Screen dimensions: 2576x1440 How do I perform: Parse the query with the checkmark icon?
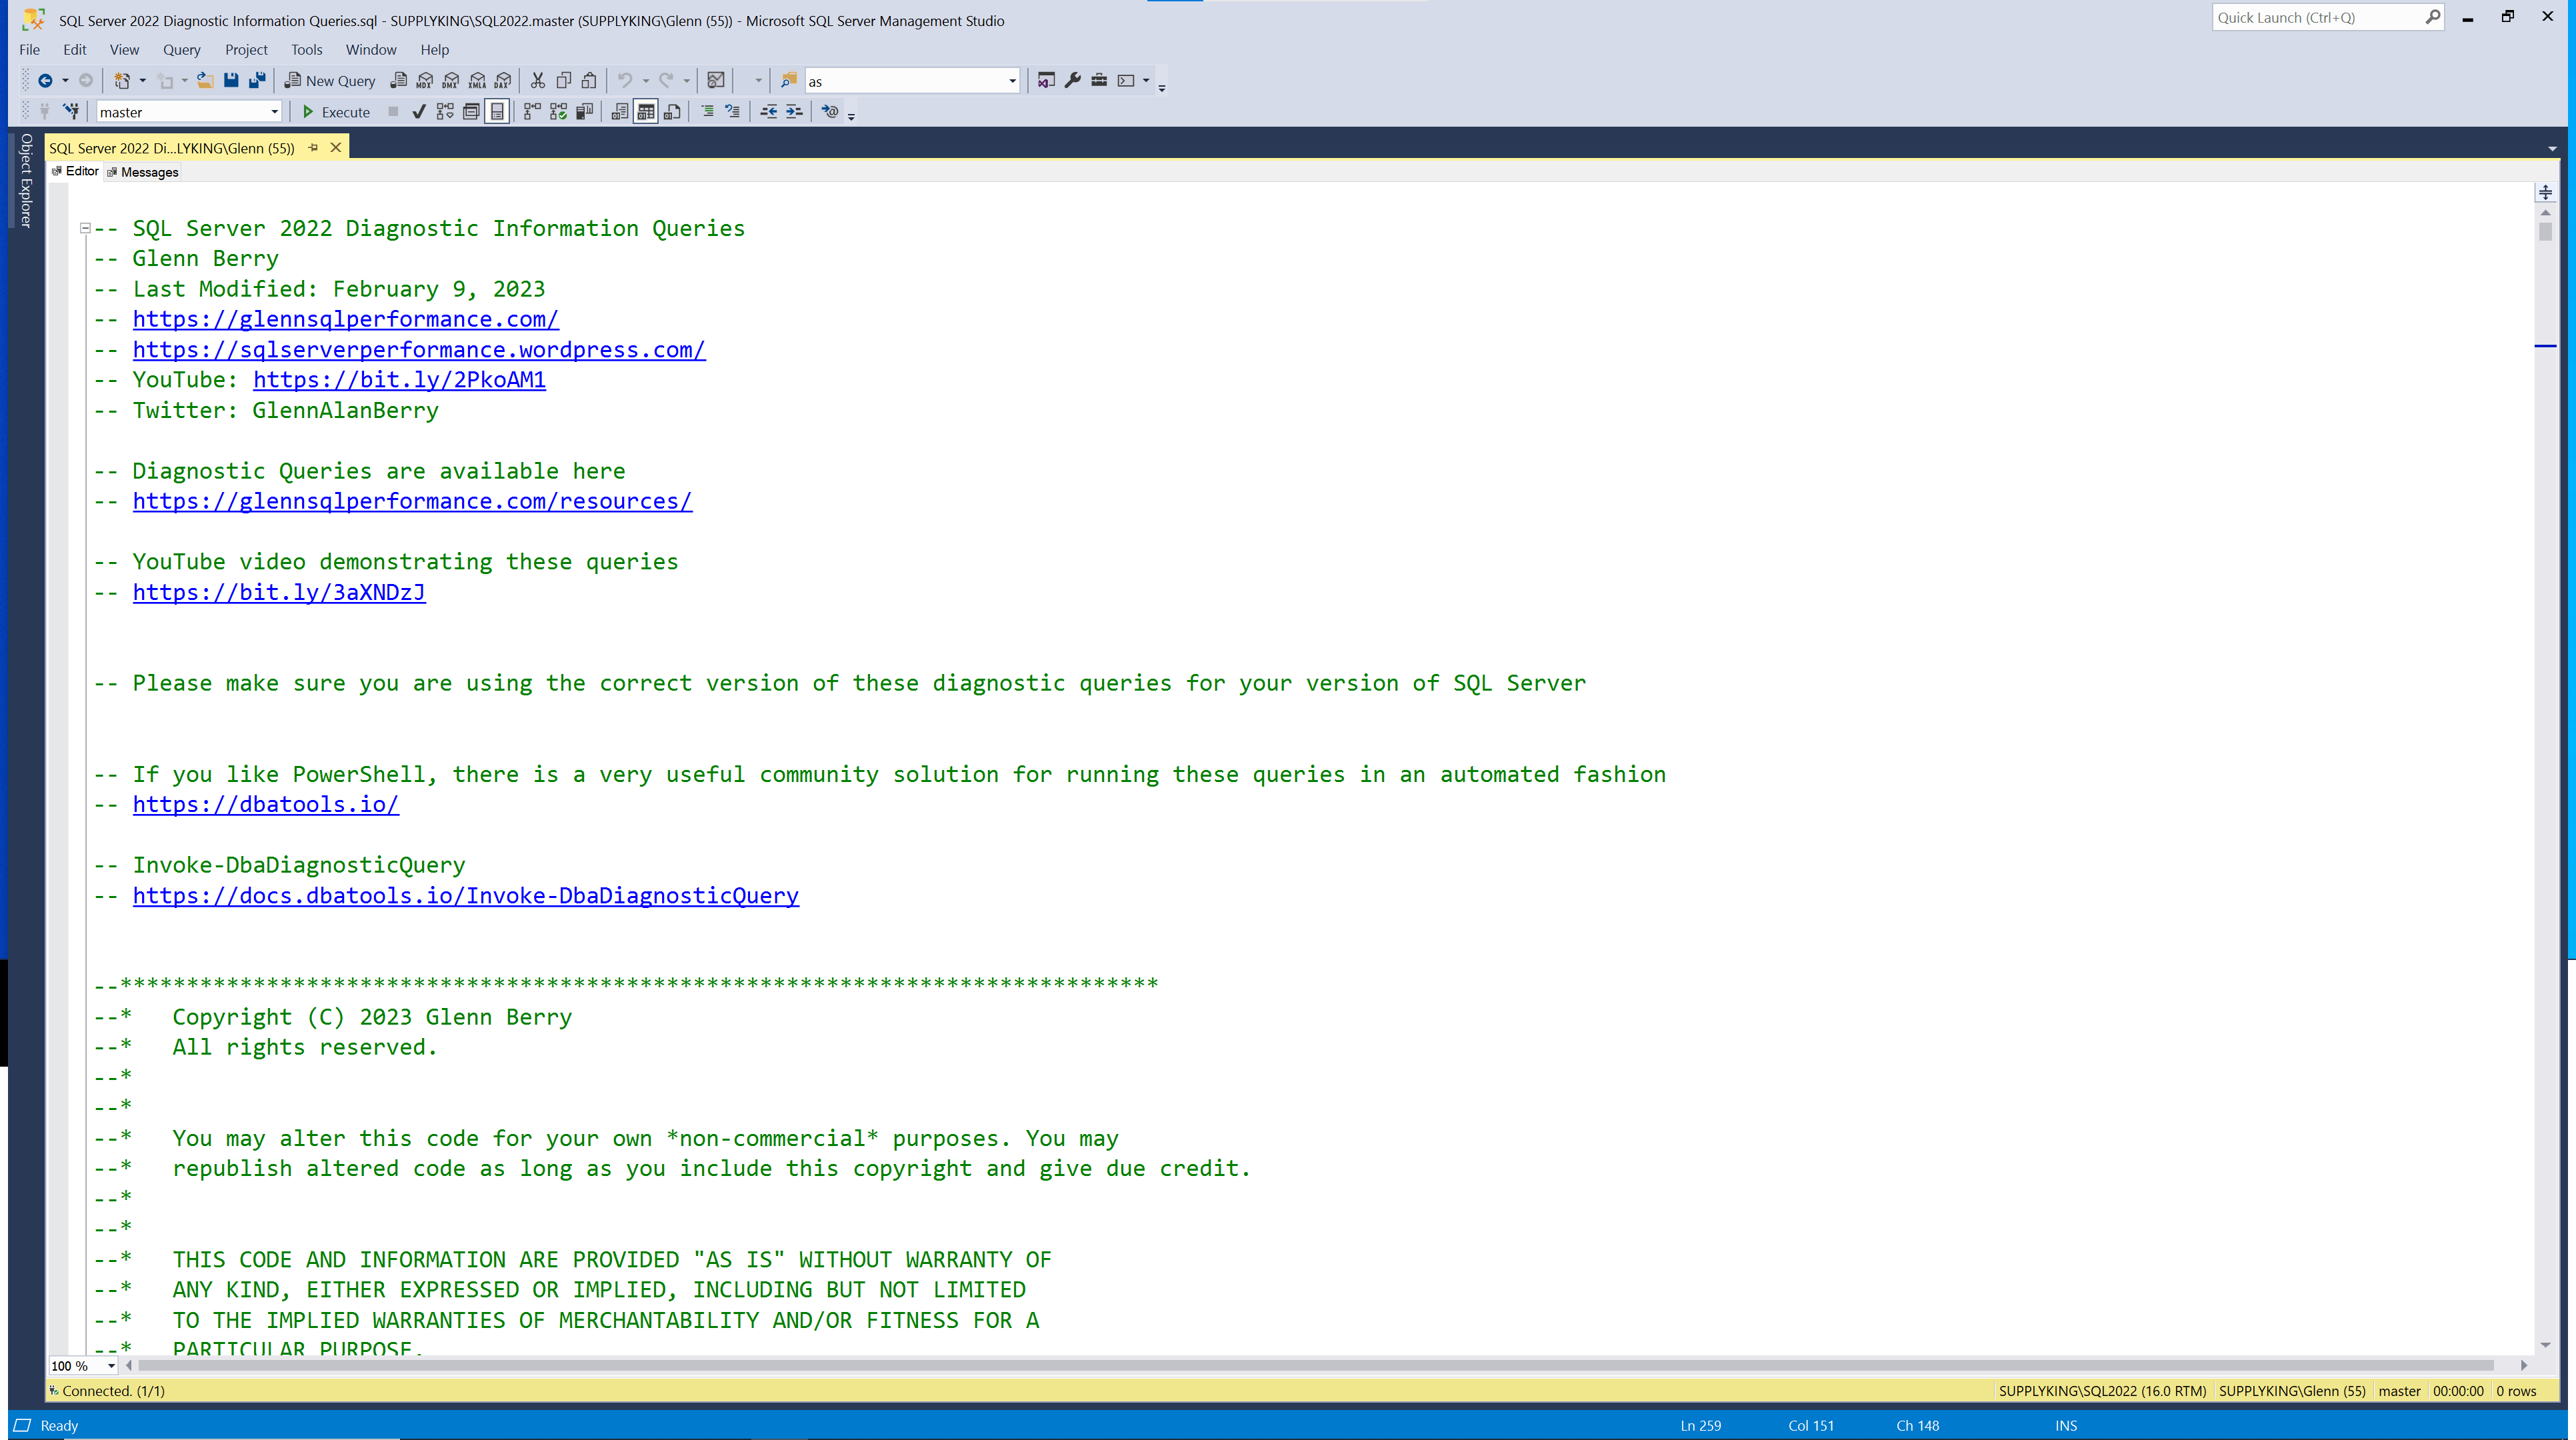419,112
